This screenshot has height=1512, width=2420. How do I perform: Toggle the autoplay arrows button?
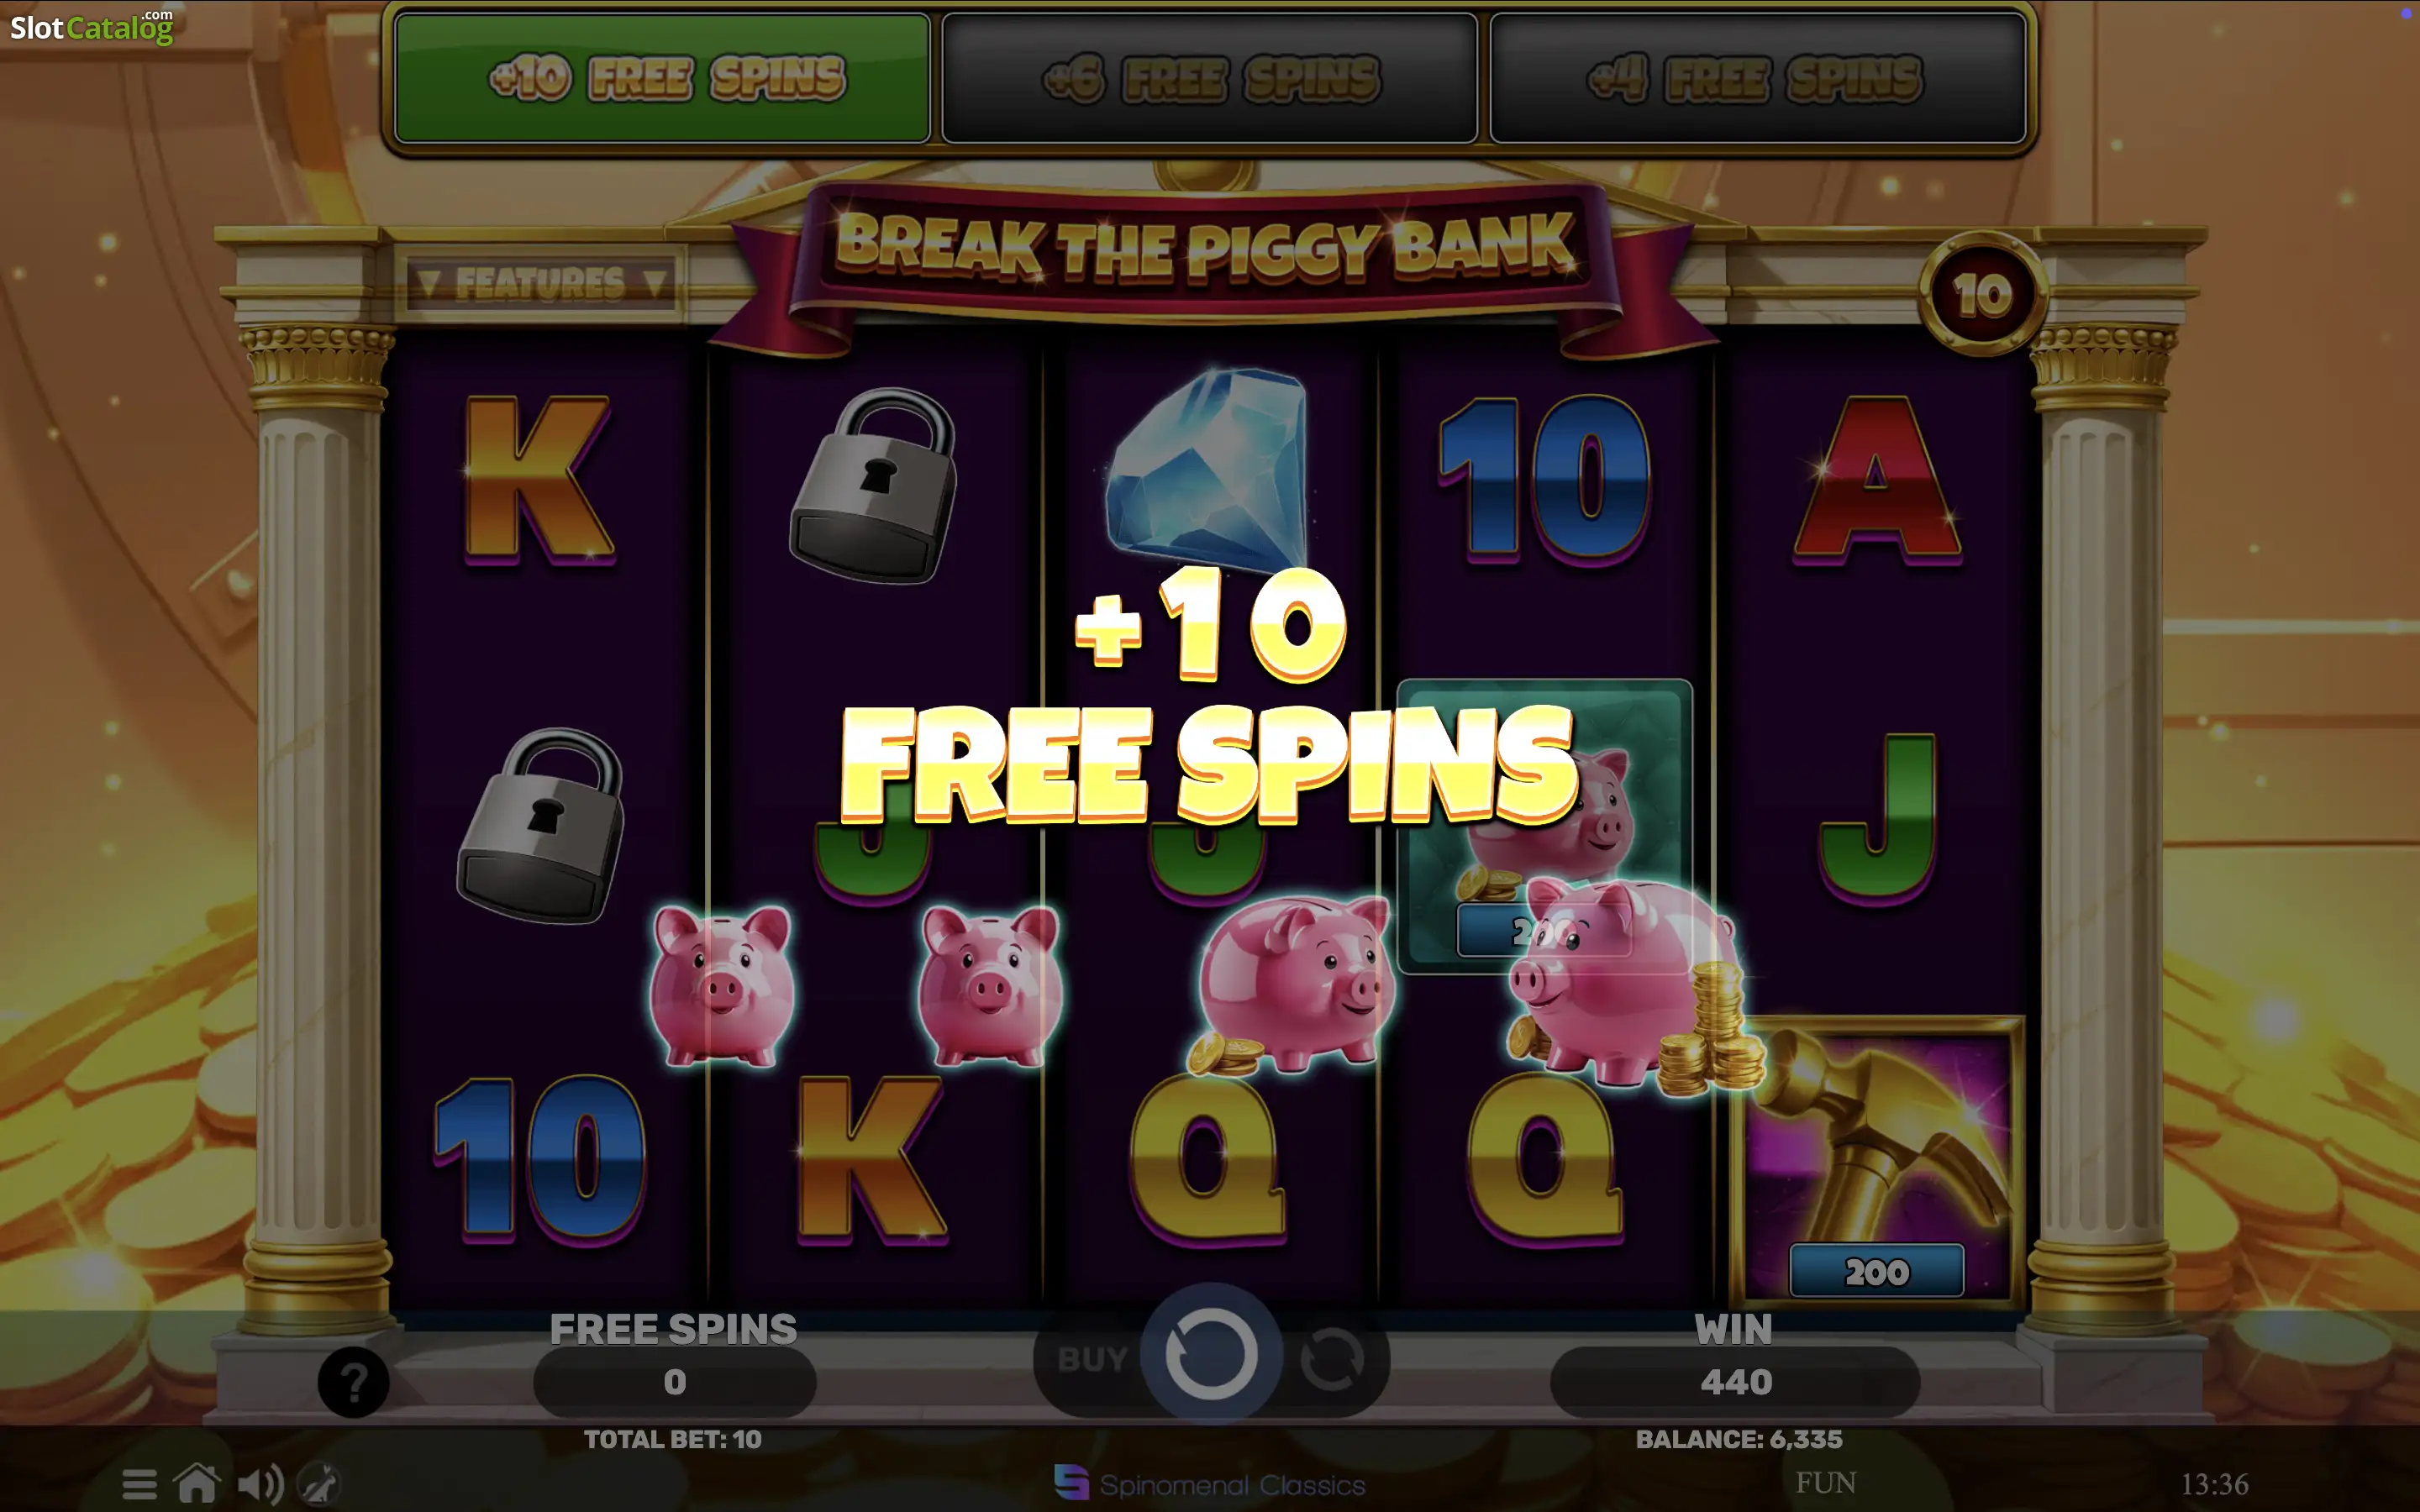point(1331,1359)
